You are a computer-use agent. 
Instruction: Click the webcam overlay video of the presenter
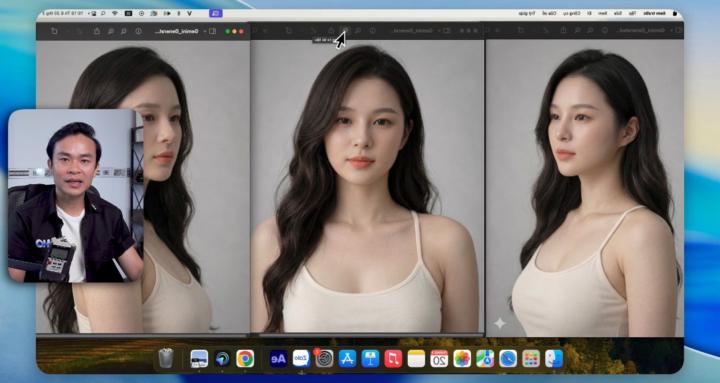click(x=76, y=195)
